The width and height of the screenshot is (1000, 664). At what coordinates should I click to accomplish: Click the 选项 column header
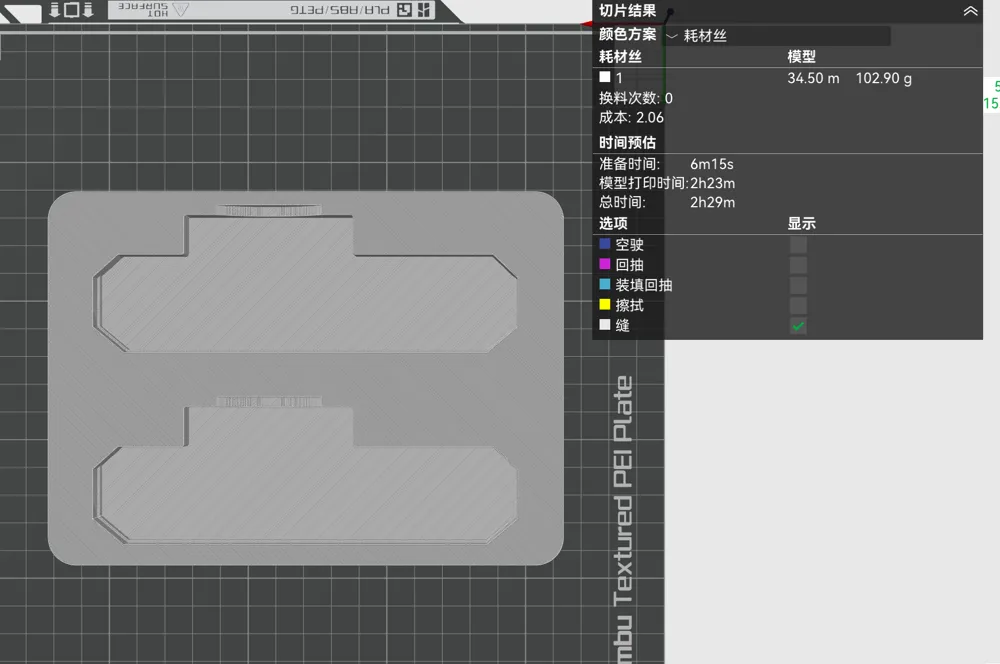(613, 224)
